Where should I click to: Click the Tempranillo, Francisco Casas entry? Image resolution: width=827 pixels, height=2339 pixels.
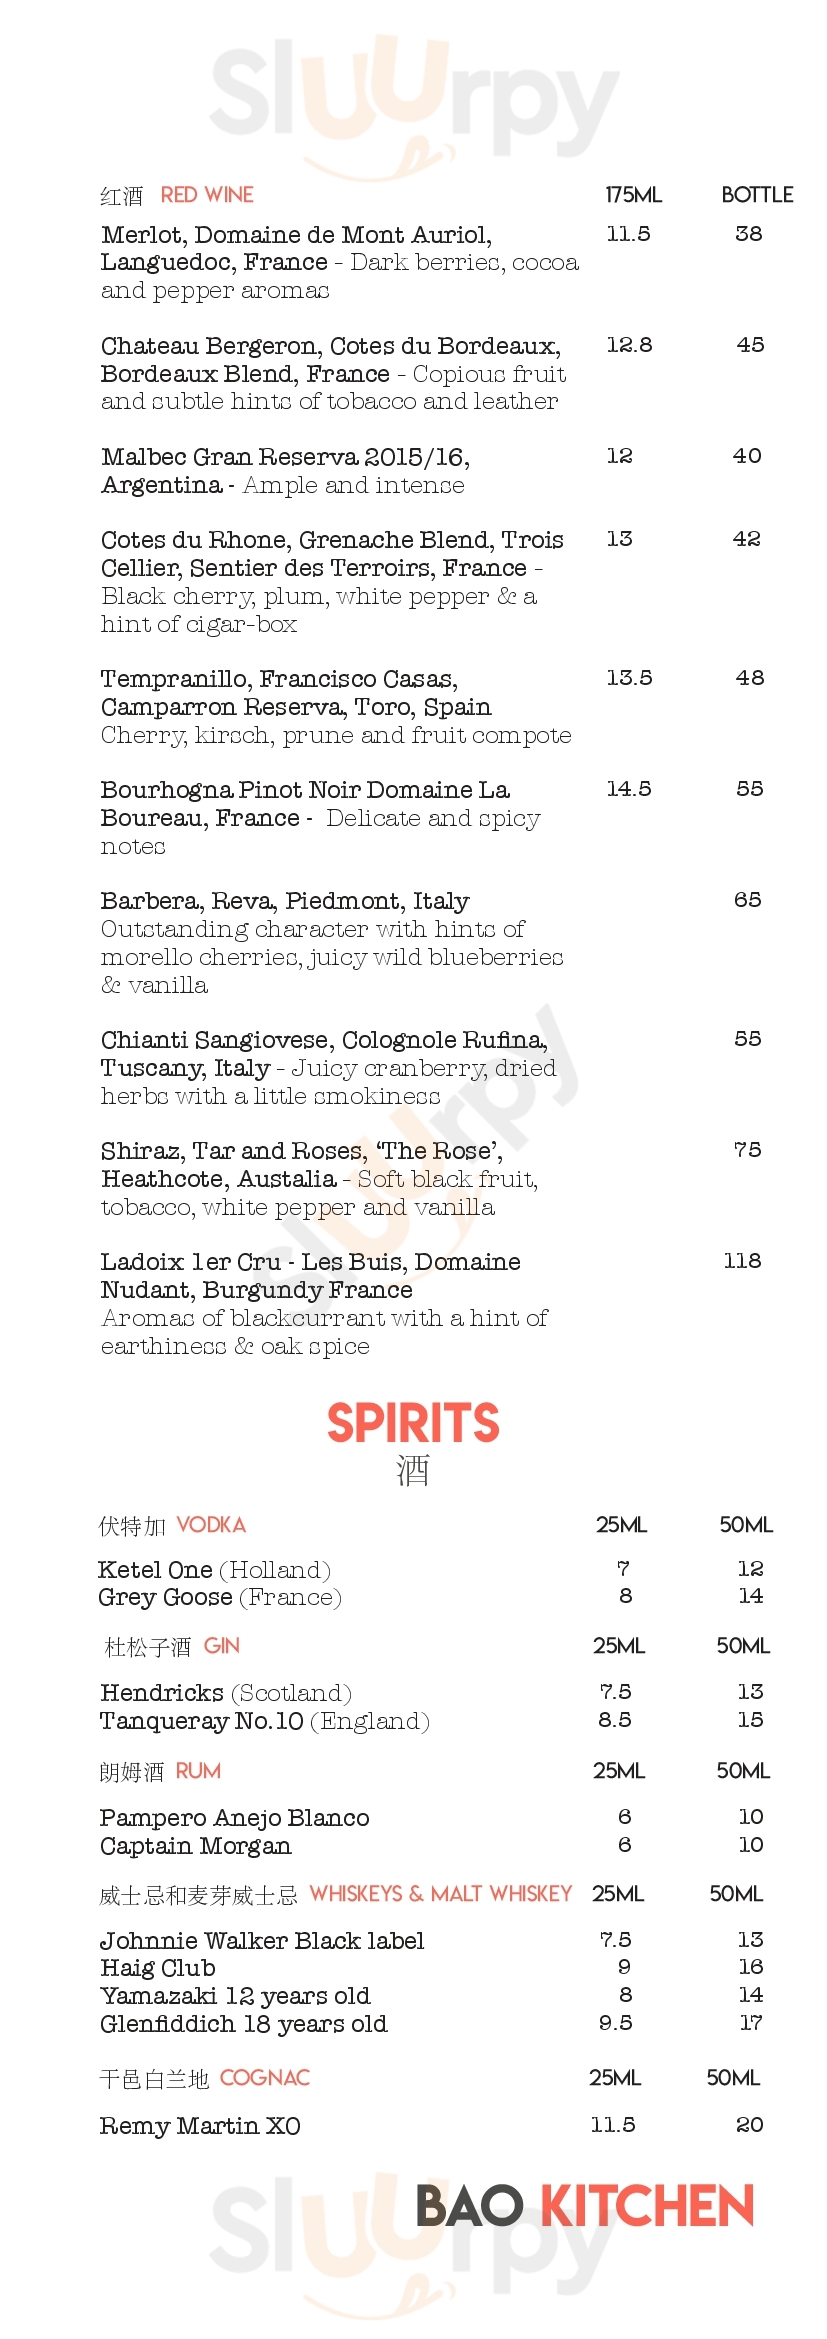pyautogui.click(x=279, y=679)
